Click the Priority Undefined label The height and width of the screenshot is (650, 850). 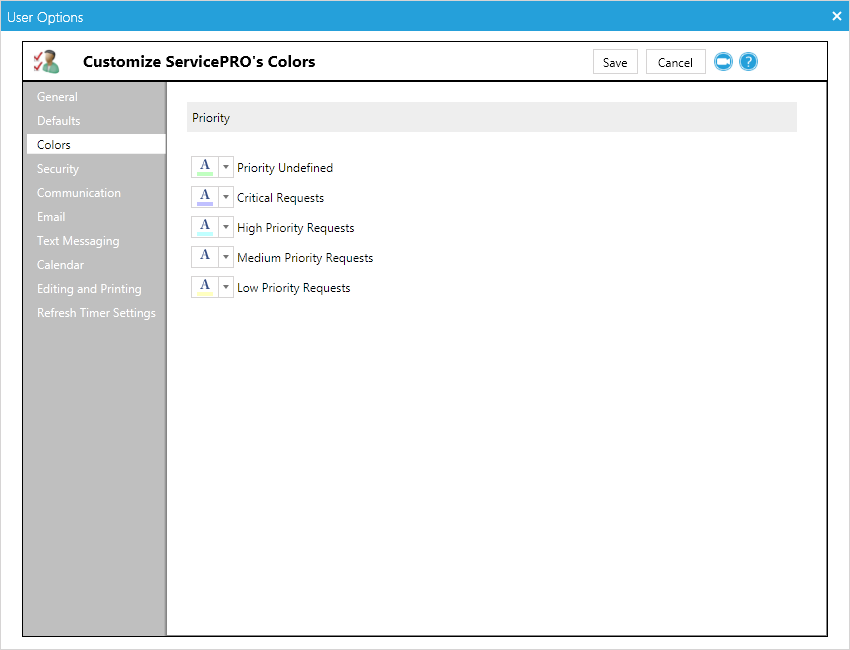(285, 168)
